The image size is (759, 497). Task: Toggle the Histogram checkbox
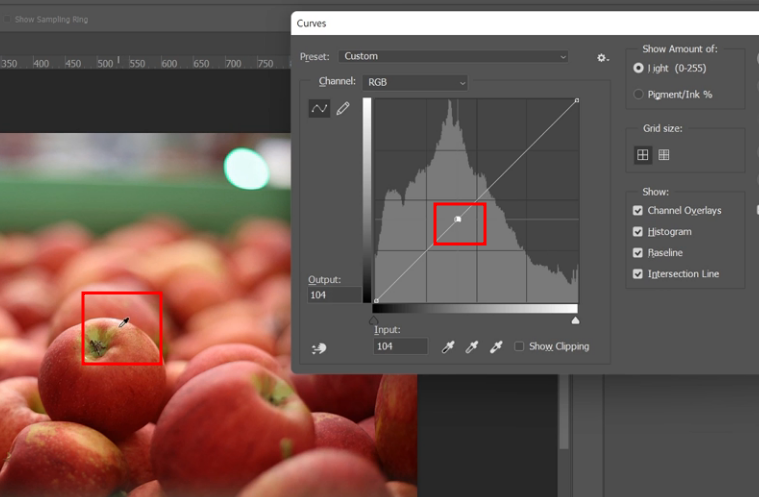pyautogui.click(x=638, y=232)
